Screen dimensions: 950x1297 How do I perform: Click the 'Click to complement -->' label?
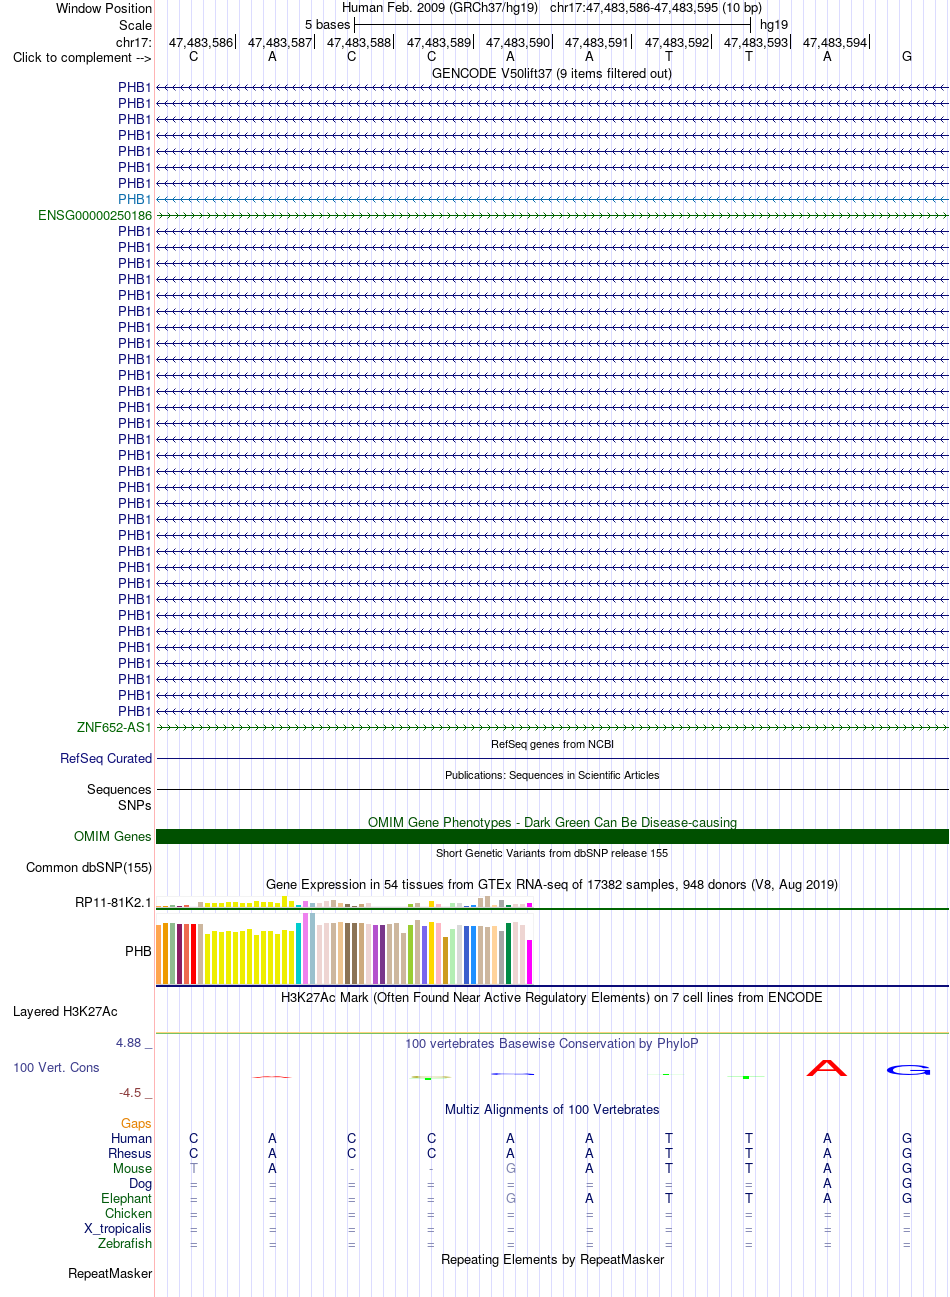coord(82,57)
